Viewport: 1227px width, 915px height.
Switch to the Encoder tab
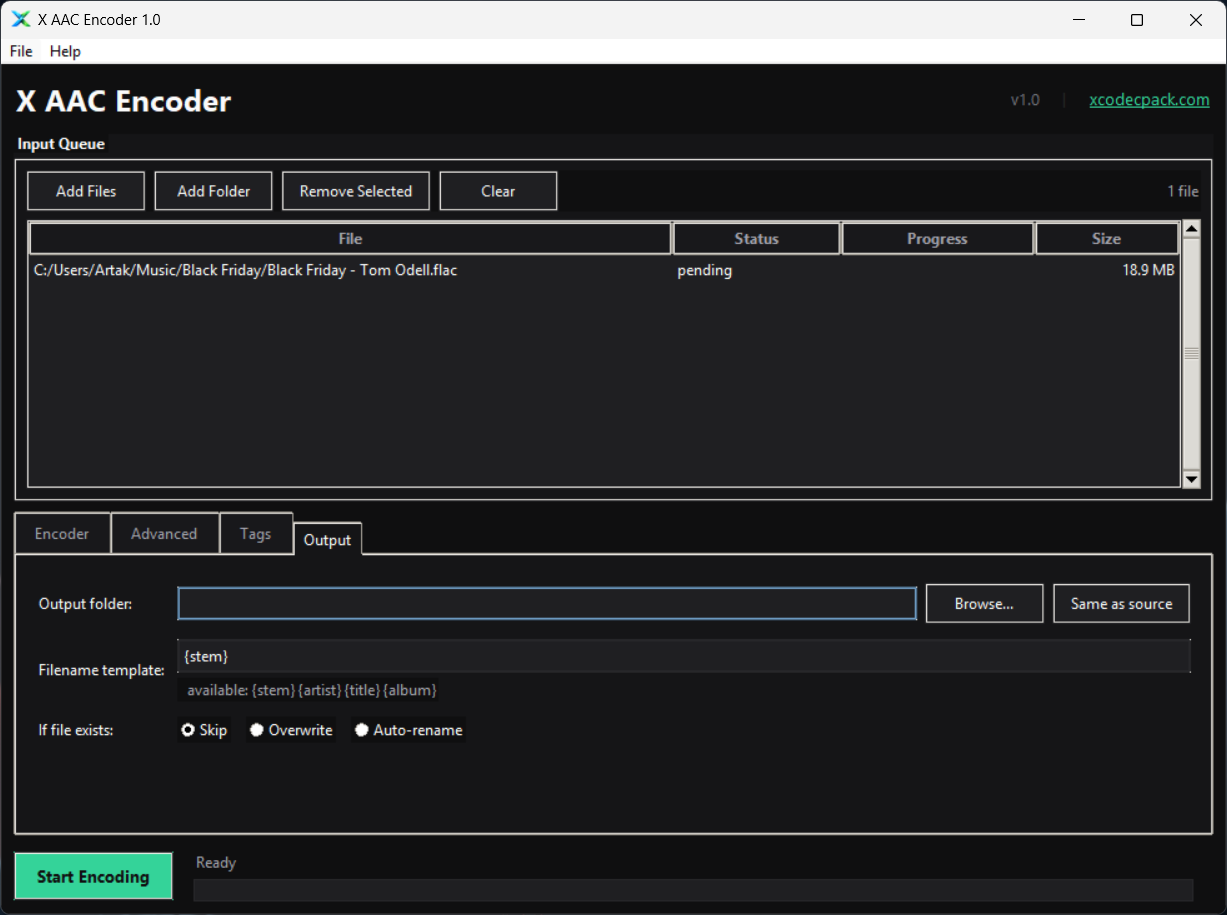tap(62, 533)
